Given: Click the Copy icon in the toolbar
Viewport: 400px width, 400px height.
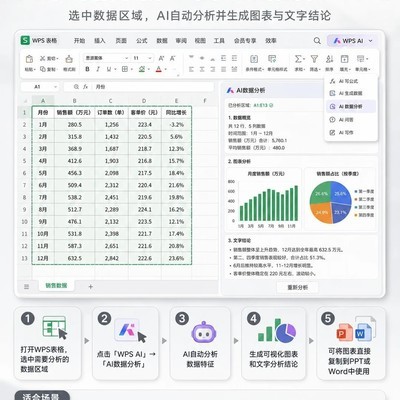Looking at the screenshot, I should pyautogui.click(x=43, y=69).
